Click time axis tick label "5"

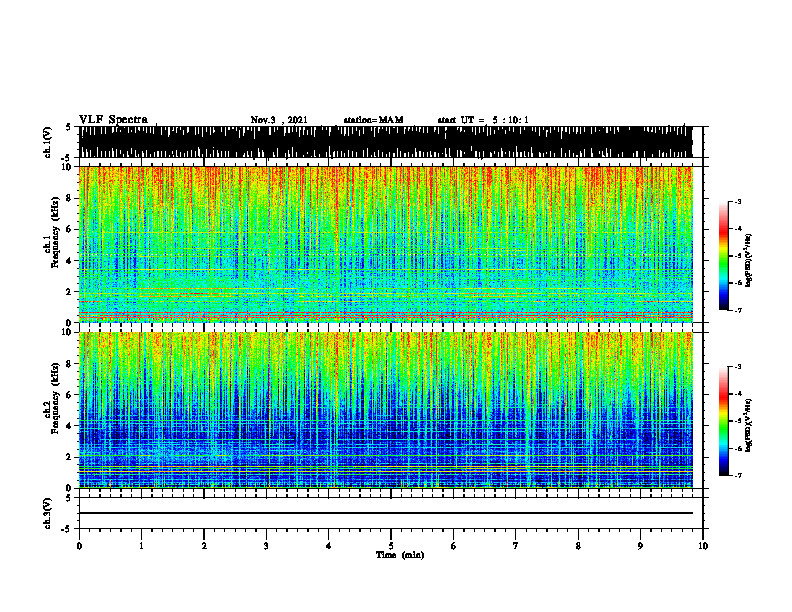391,546
